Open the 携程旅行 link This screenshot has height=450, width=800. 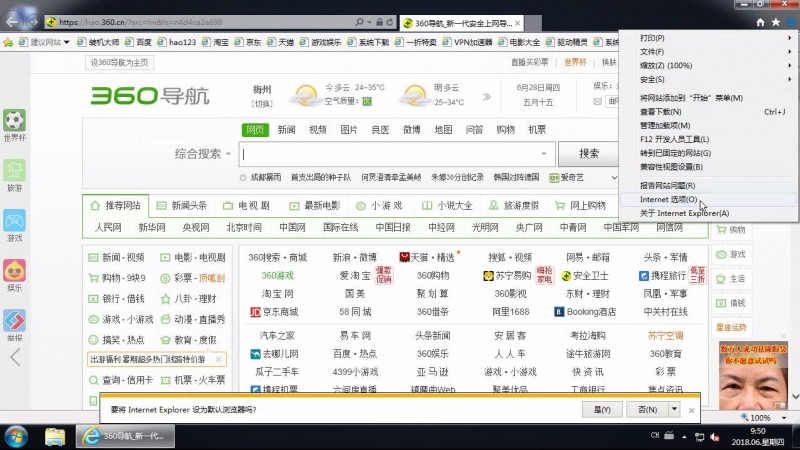[x=663, y=276]
